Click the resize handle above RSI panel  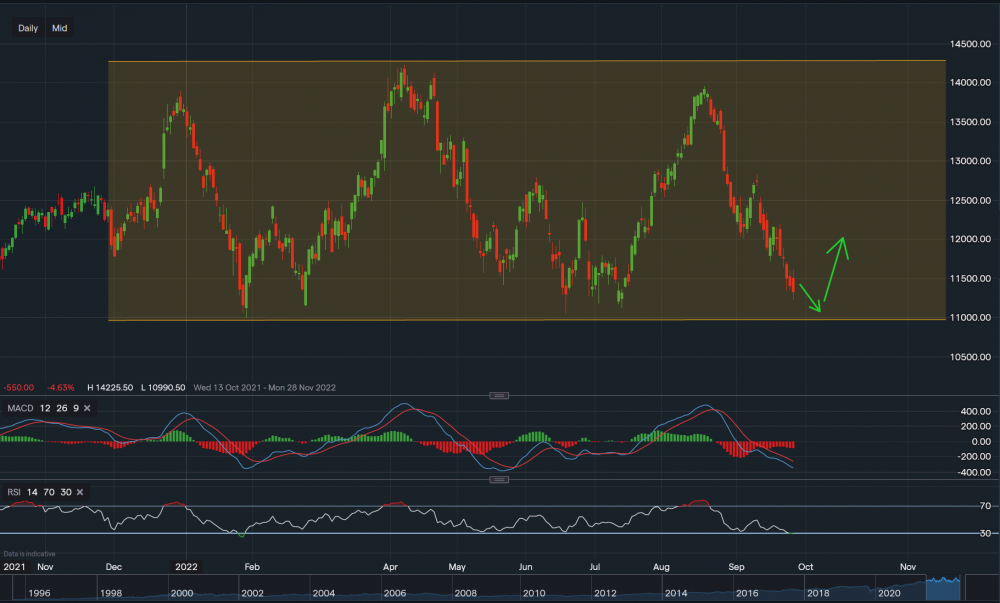point(497,480)
